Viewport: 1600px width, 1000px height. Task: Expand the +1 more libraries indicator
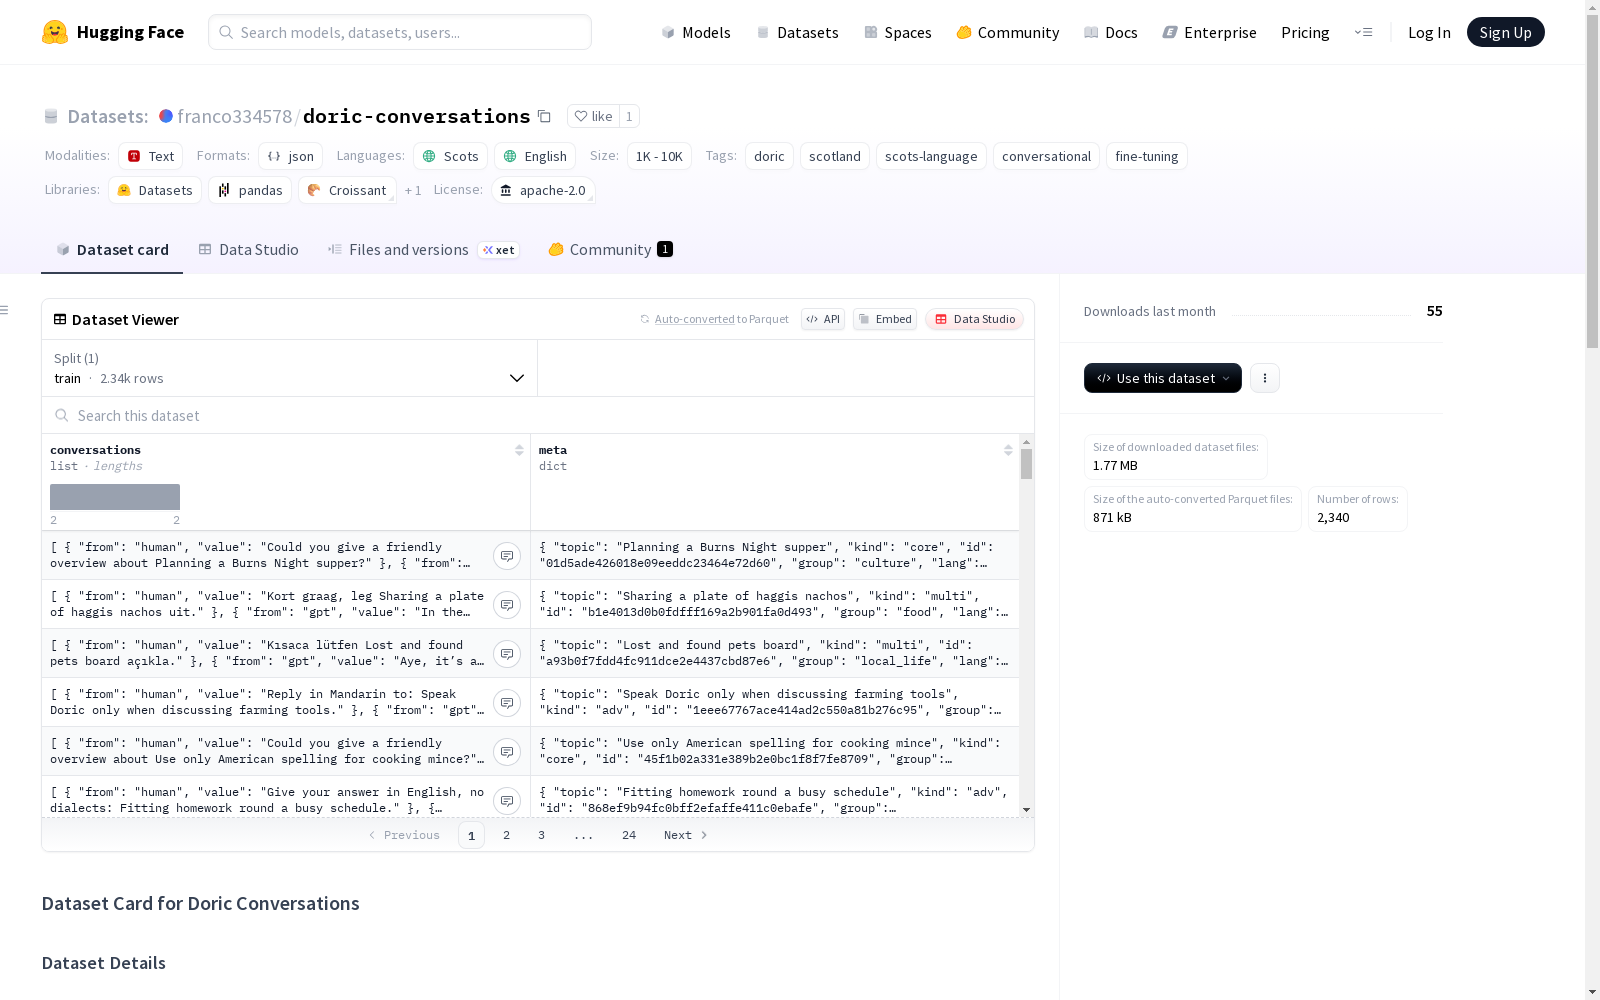413,190
